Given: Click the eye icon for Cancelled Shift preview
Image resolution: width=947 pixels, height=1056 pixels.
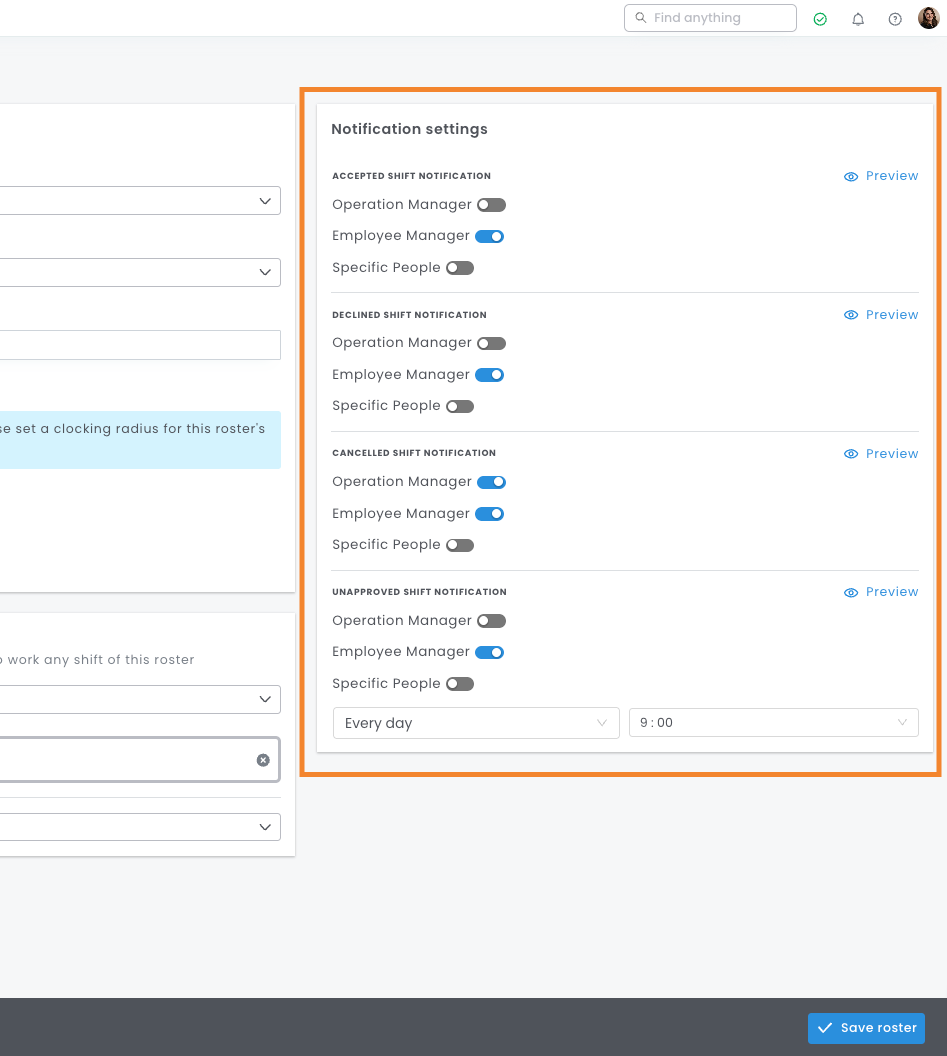Looking at the screenshot, I should (x=851, y=454).
